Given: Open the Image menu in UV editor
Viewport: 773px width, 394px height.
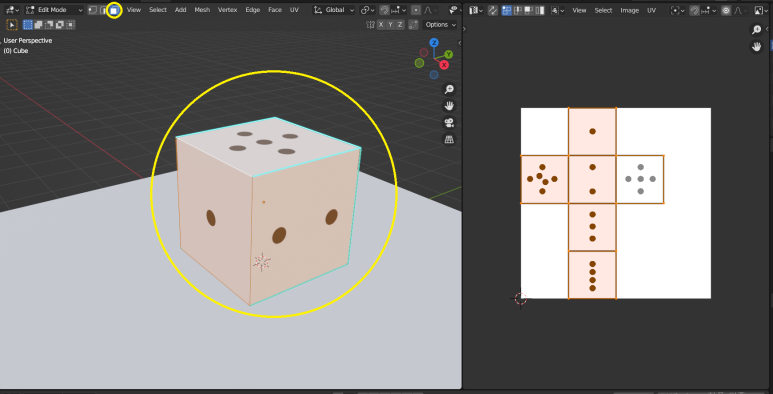Looking at the screenshot, I should (630, 10).
